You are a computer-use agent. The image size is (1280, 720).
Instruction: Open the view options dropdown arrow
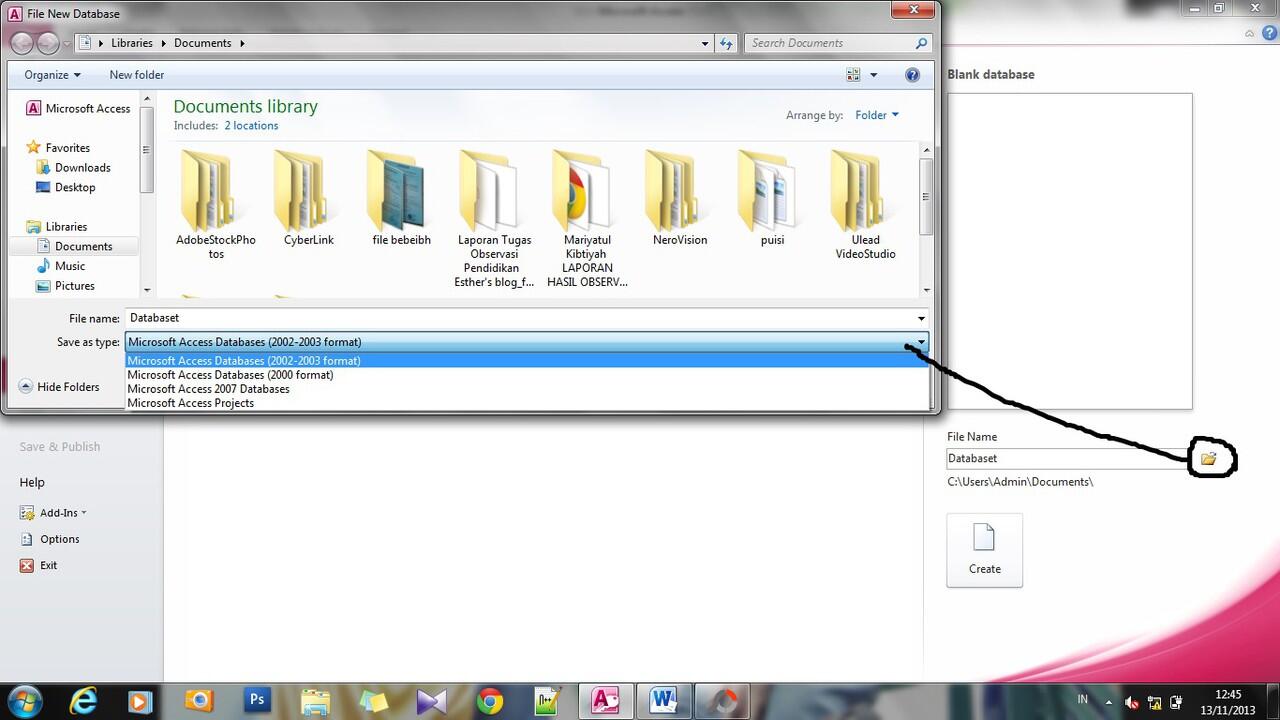click(x=874, y=75)
